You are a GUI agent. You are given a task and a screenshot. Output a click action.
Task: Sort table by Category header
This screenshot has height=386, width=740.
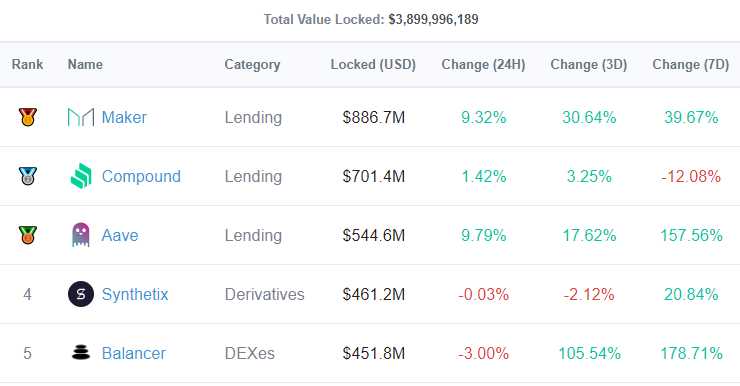(252, 65)
